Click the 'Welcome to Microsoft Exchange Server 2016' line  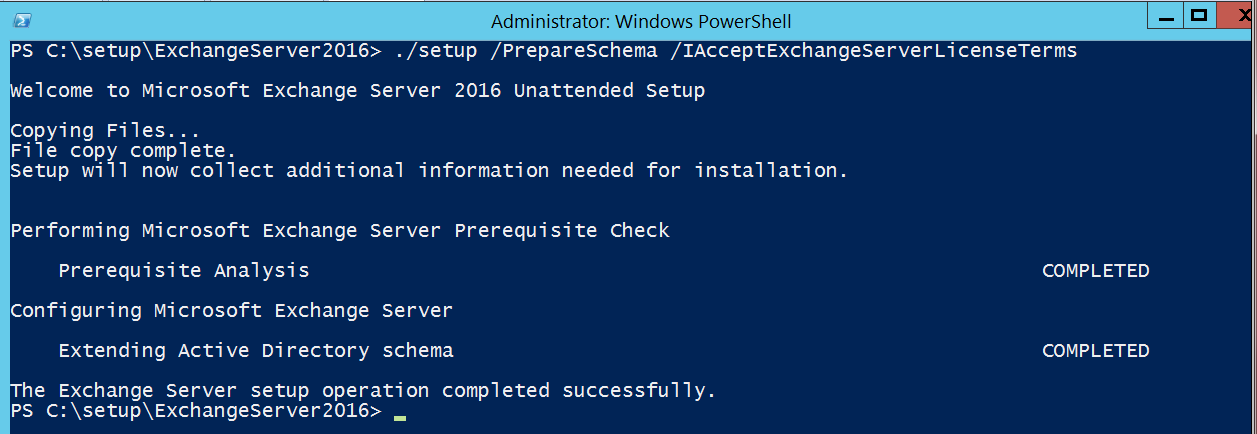coord(357,91)
